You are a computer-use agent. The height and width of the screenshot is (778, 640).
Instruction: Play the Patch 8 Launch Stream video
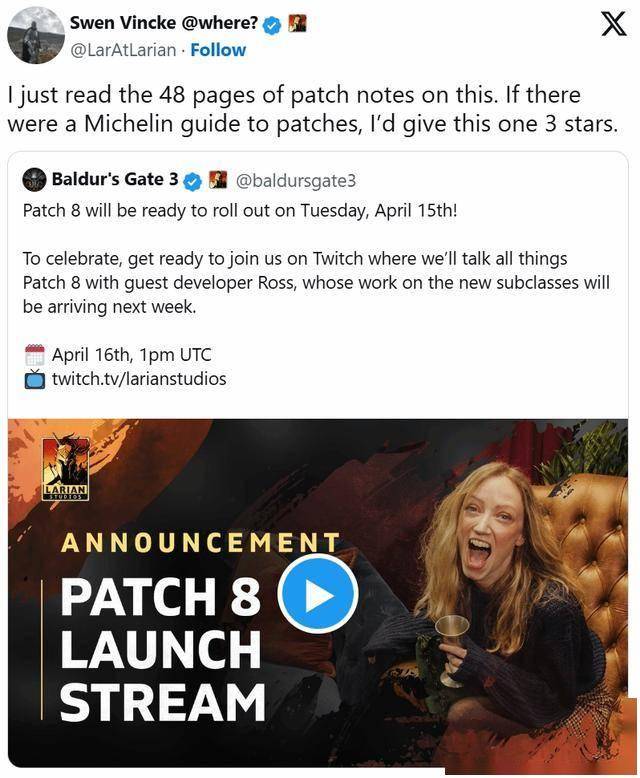click(318, 594)
